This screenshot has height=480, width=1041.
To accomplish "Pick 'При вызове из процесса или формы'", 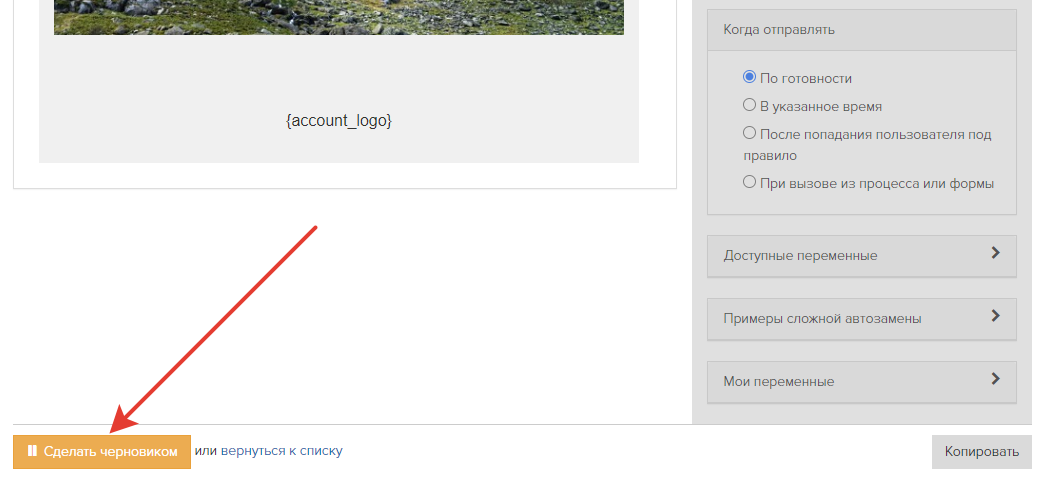I will (750, 182).
